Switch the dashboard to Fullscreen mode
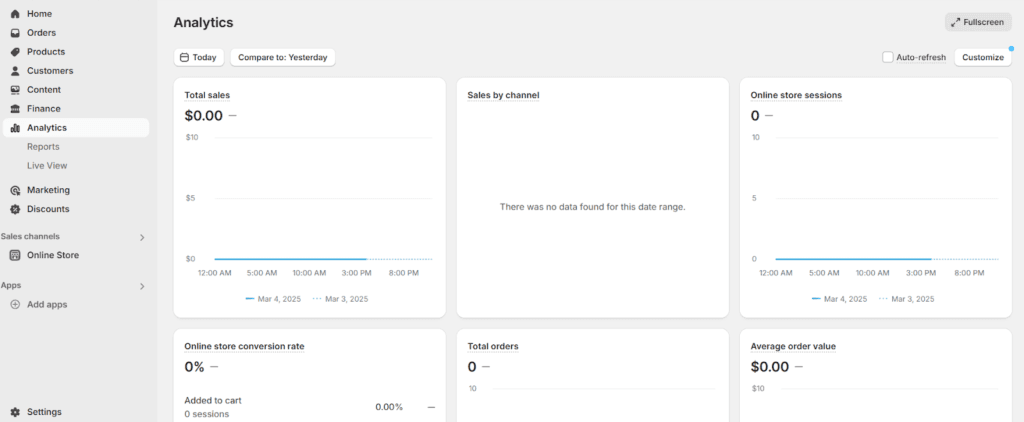 pos(978,22)
